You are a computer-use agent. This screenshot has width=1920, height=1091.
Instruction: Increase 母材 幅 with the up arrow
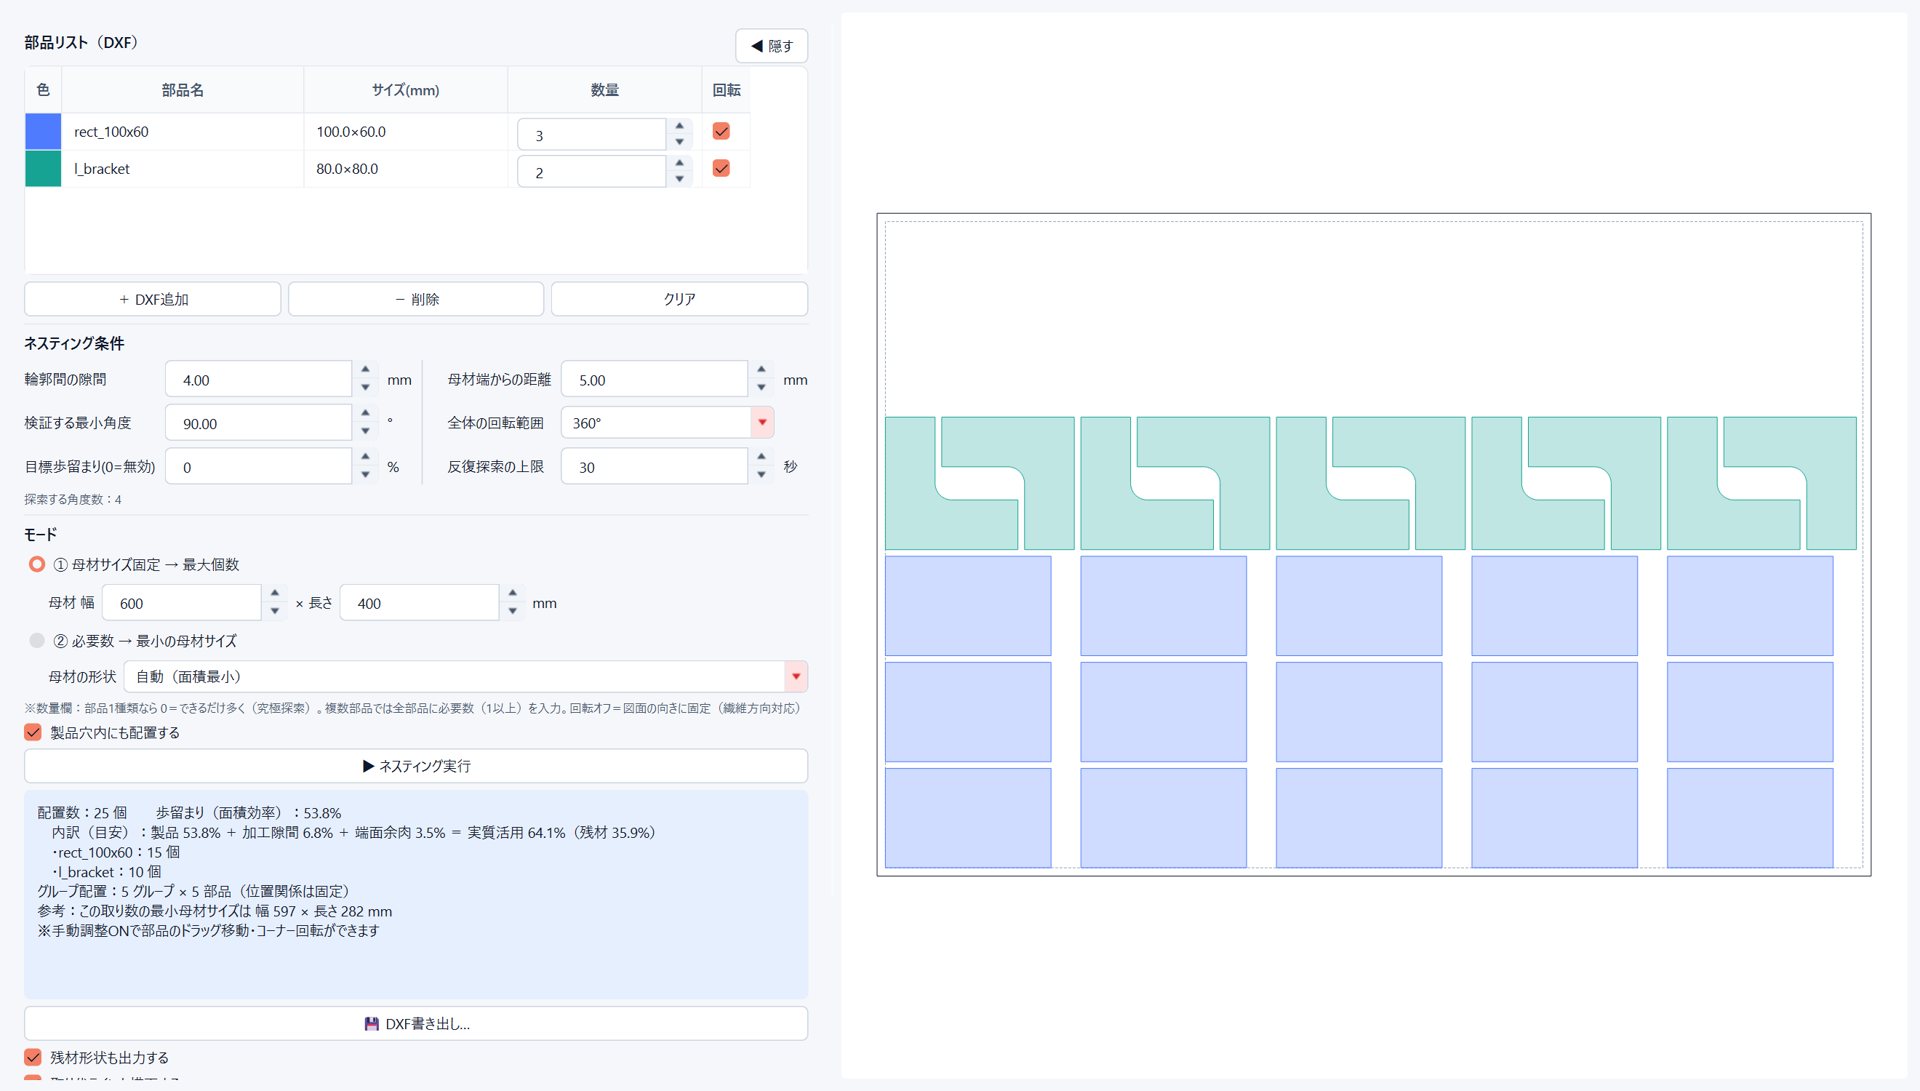point(274,594)
